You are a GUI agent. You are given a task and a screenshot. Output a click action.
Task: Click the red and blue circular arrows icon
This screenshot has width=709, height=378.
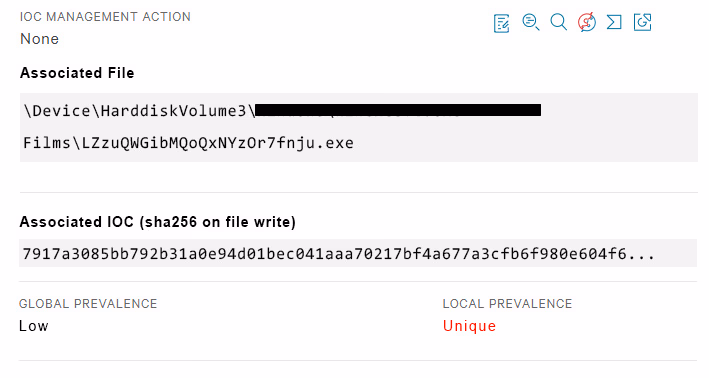tap(586, 22)
